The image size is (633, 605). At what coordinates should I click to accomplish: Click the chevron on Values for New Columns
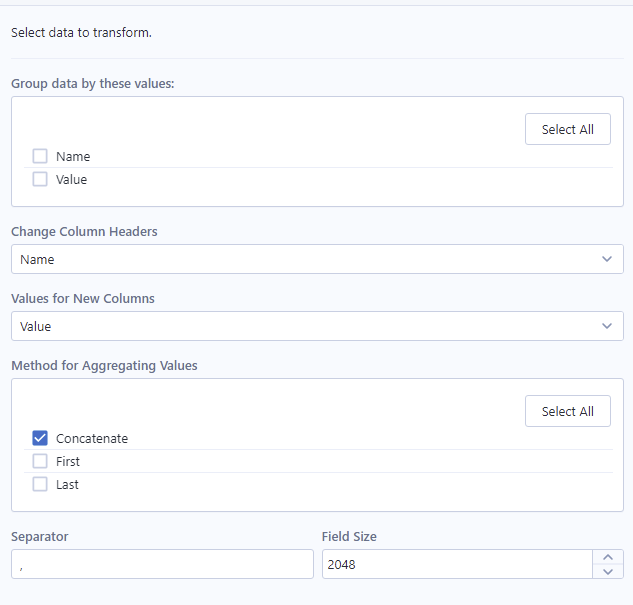(607, 326)
